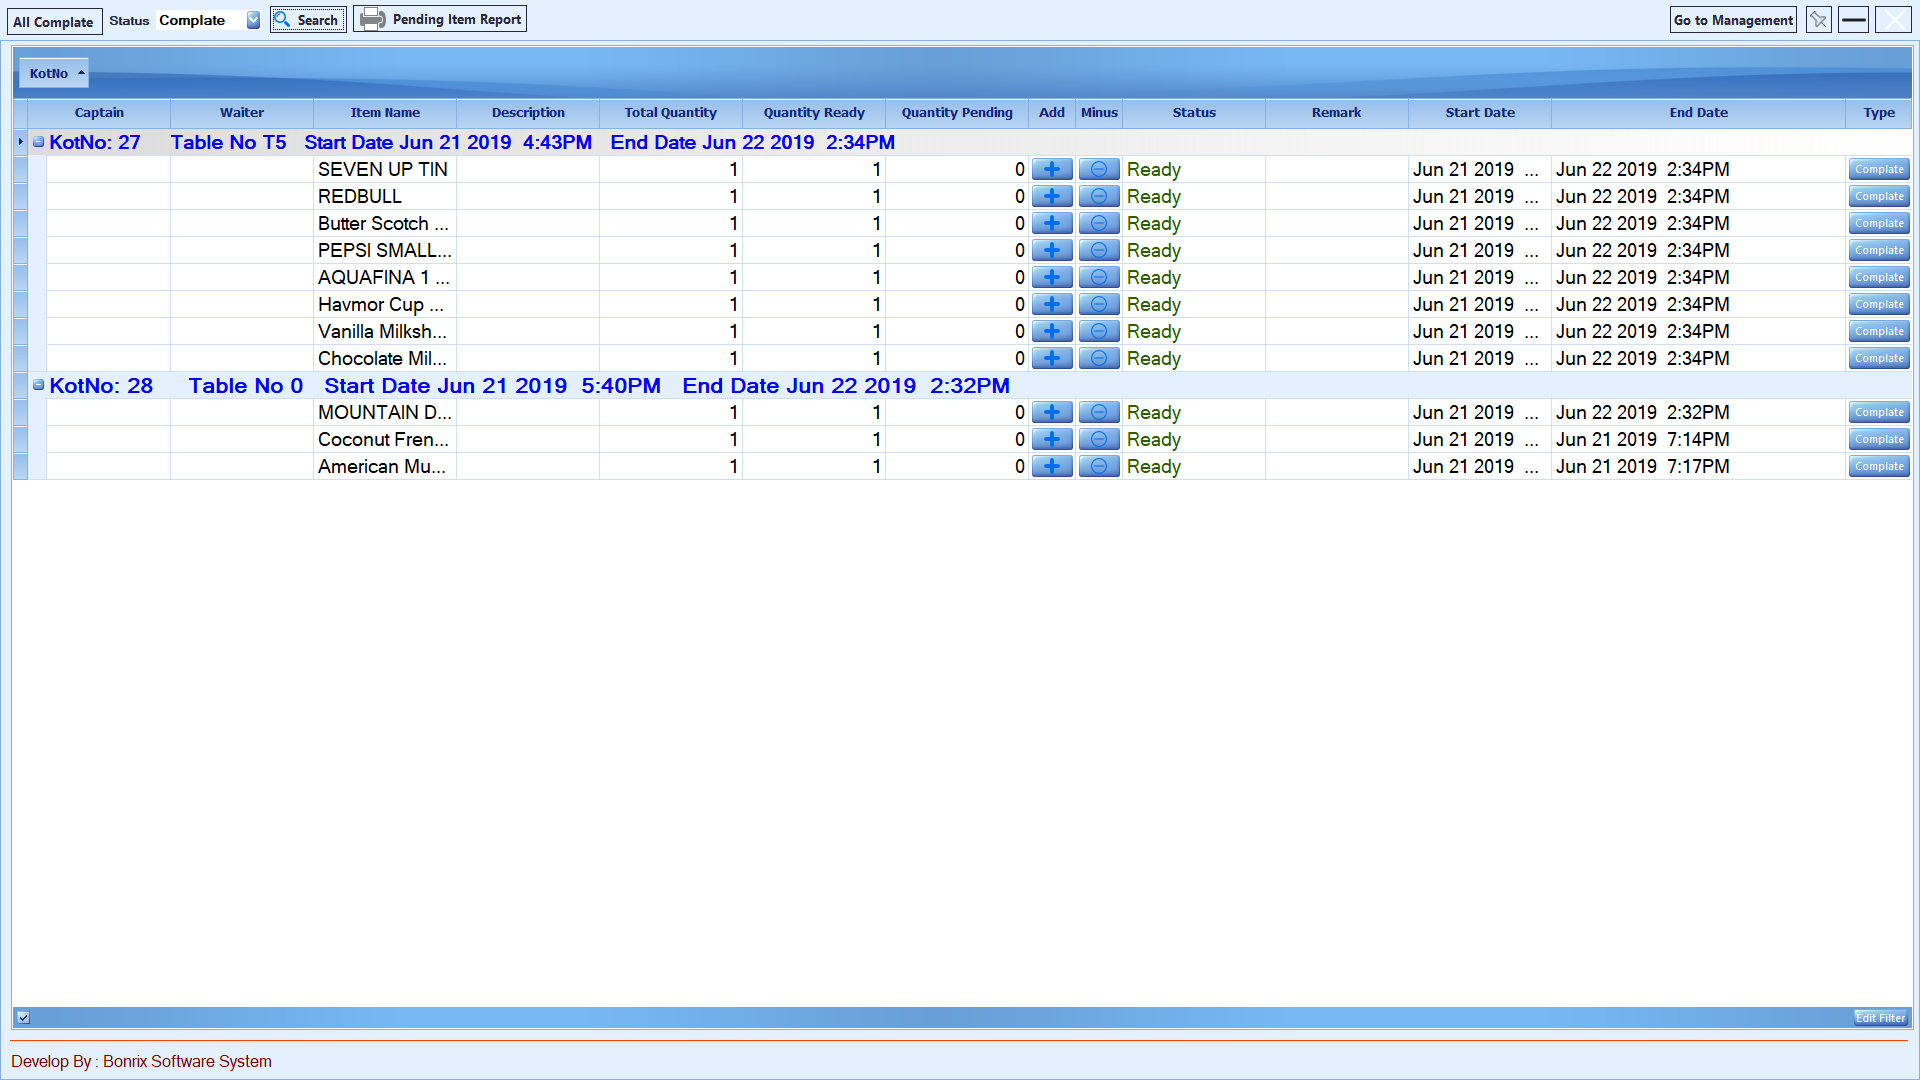Click minus icon for Coconut Fren row

1098,440
